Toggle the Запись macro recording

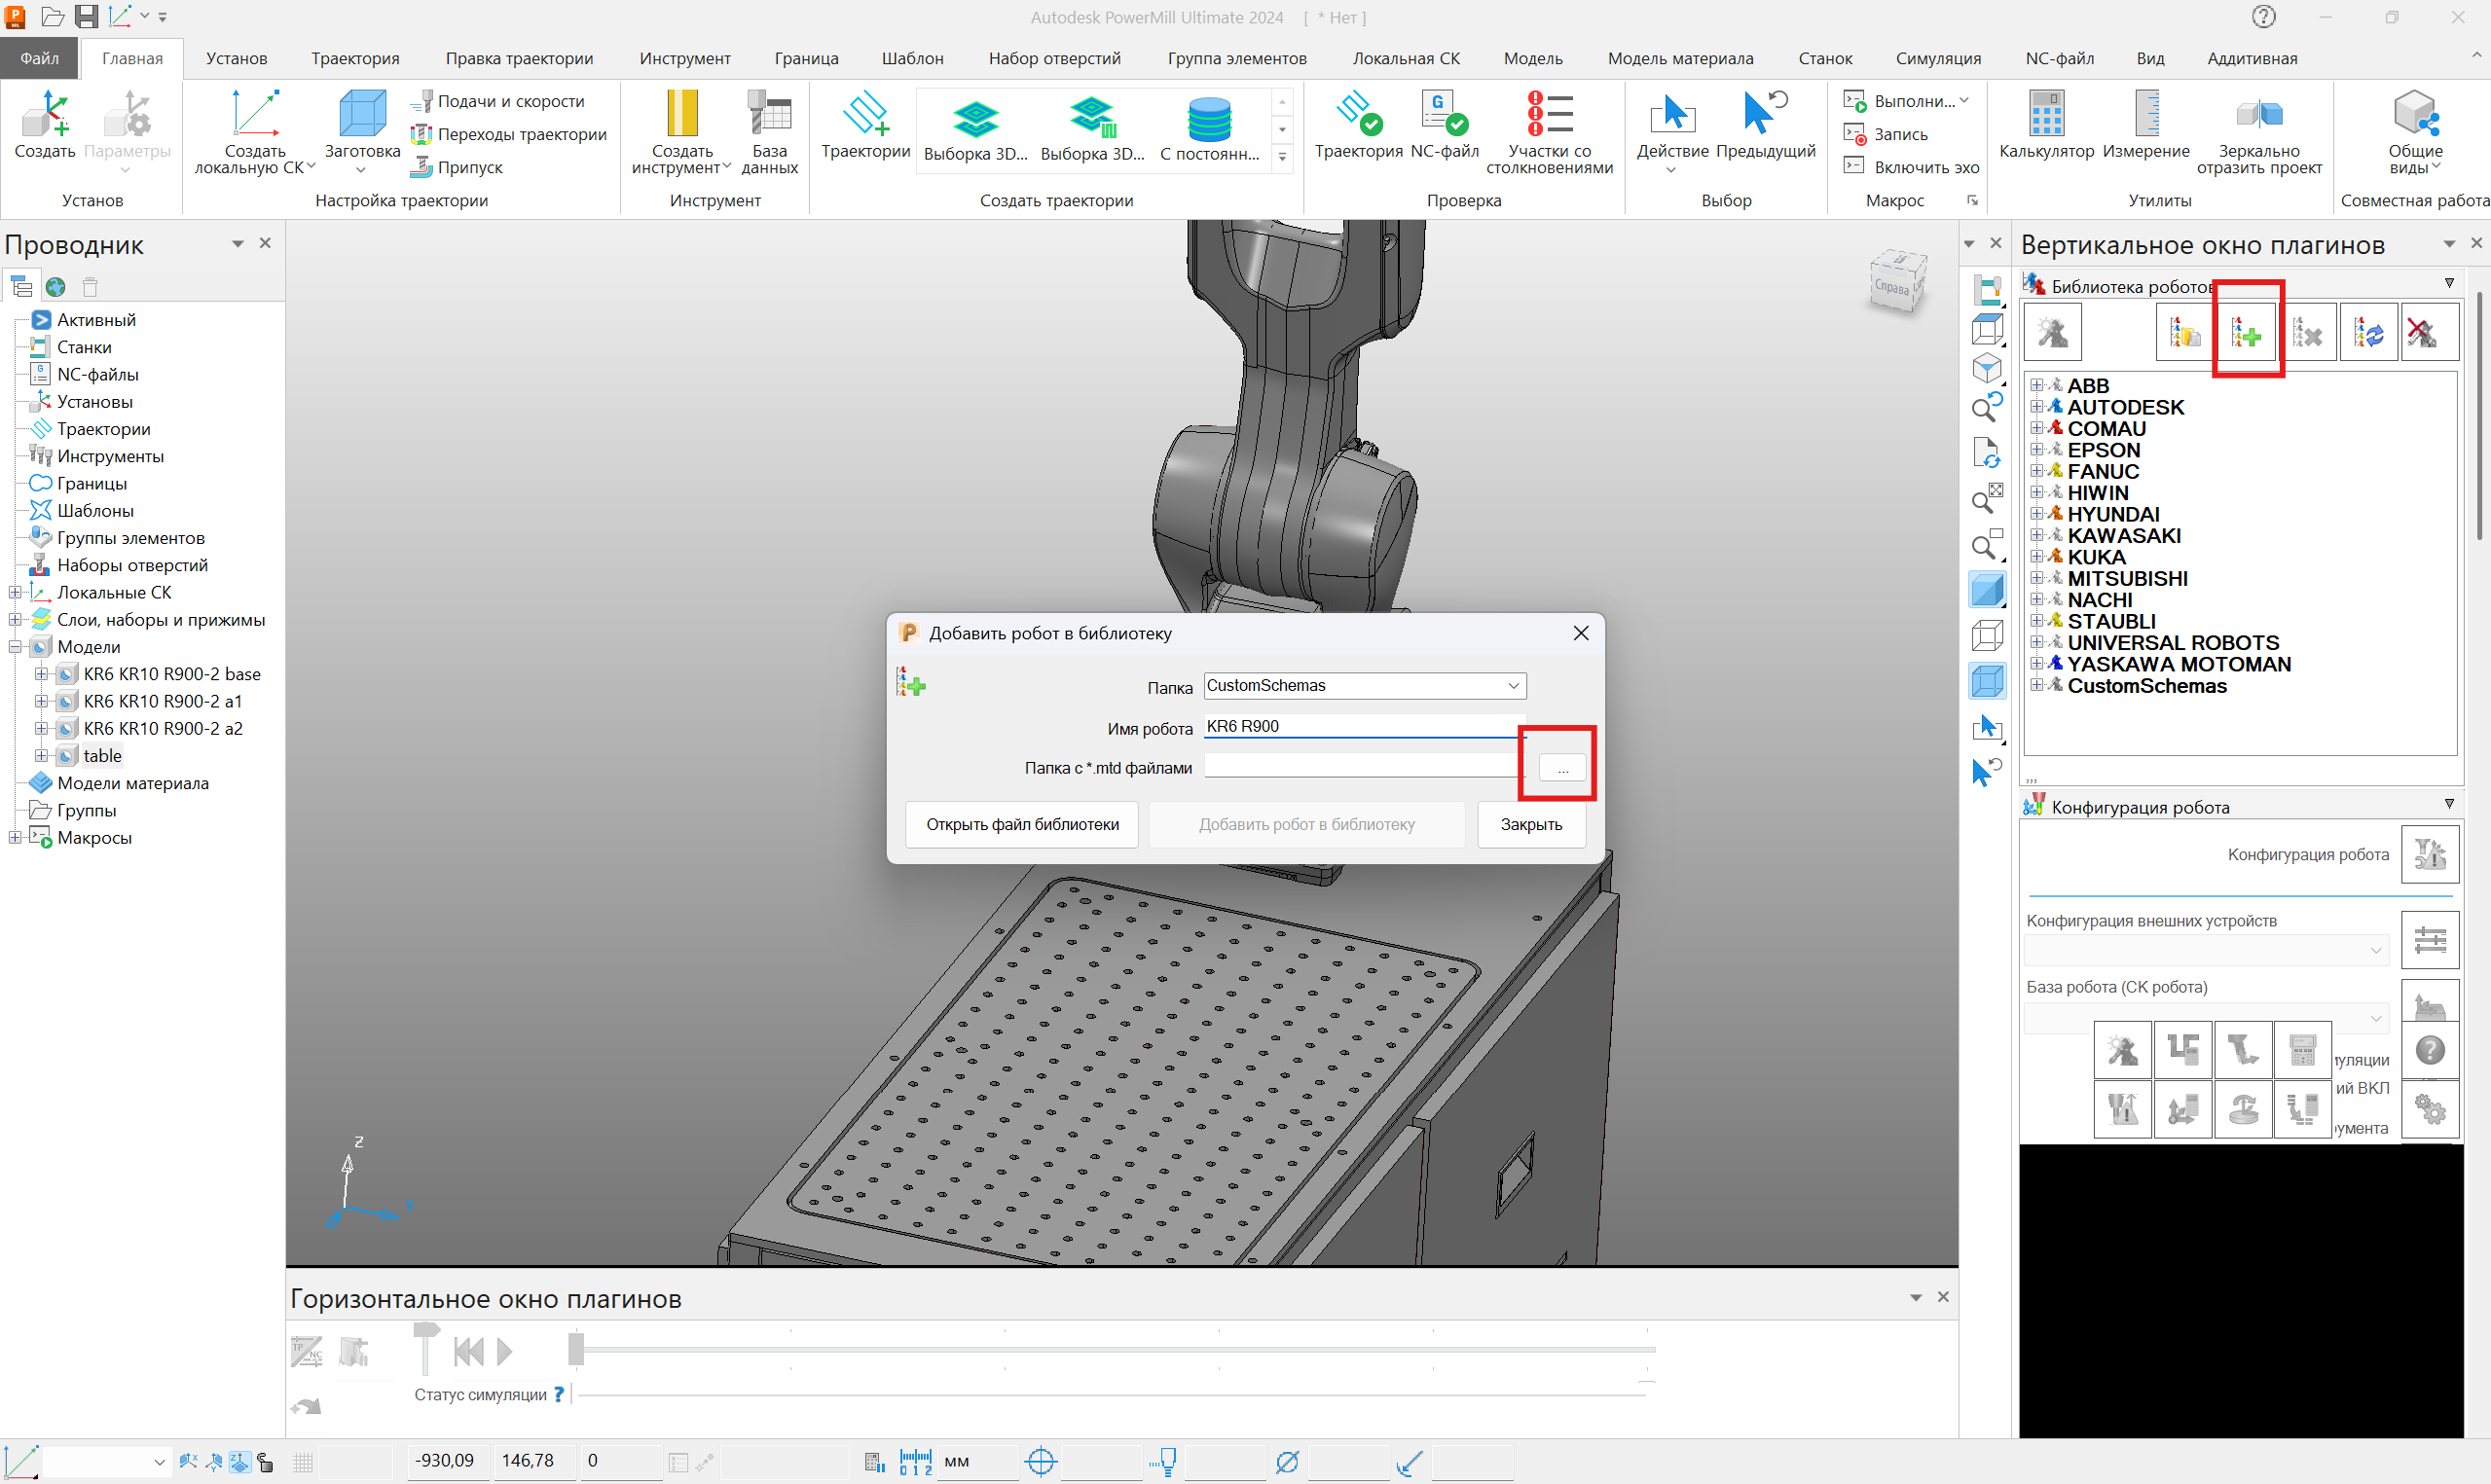coord(1886,134)
